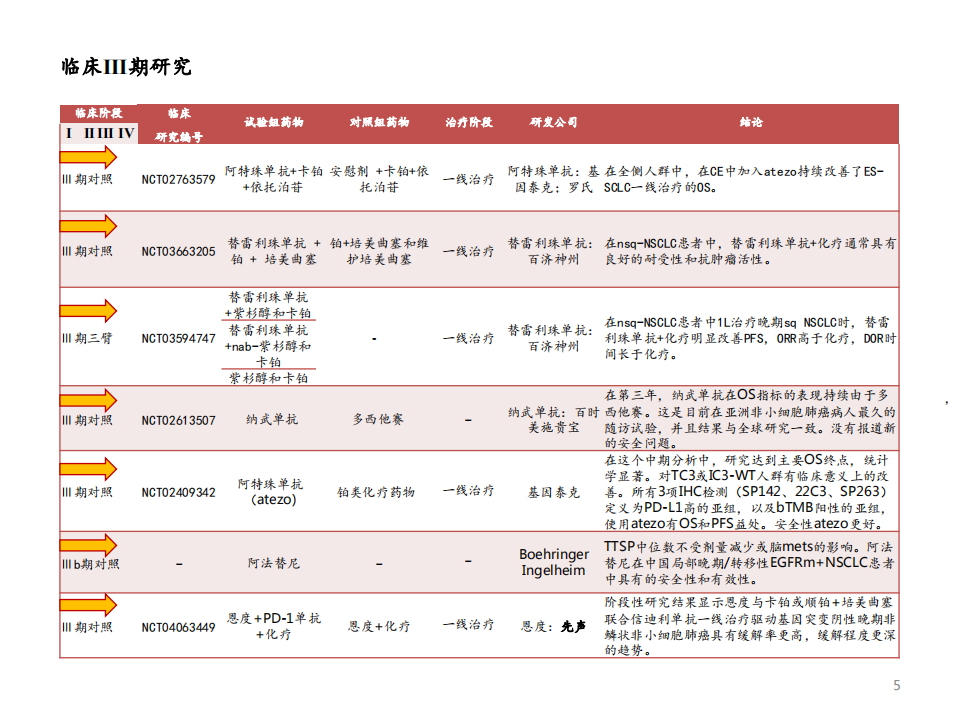Toggle the phase I indicator in the header
This screenshot has width=959, height=719.
pos(68,132)
